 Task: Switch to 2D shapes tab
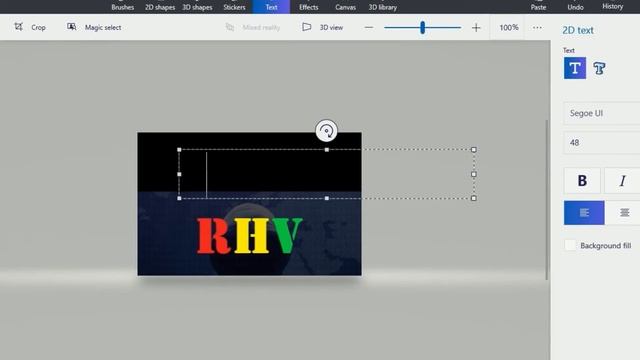coord(160,7)
